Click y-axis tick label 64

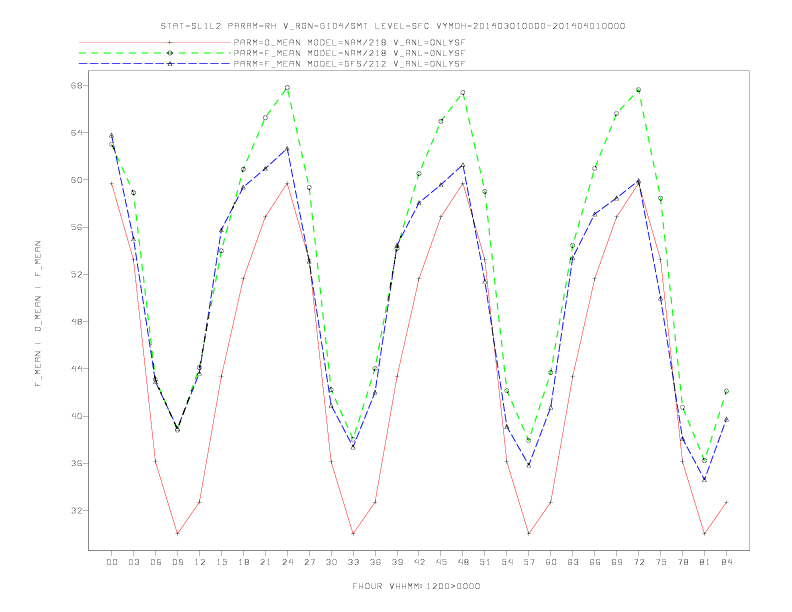(x=76, y=132)
